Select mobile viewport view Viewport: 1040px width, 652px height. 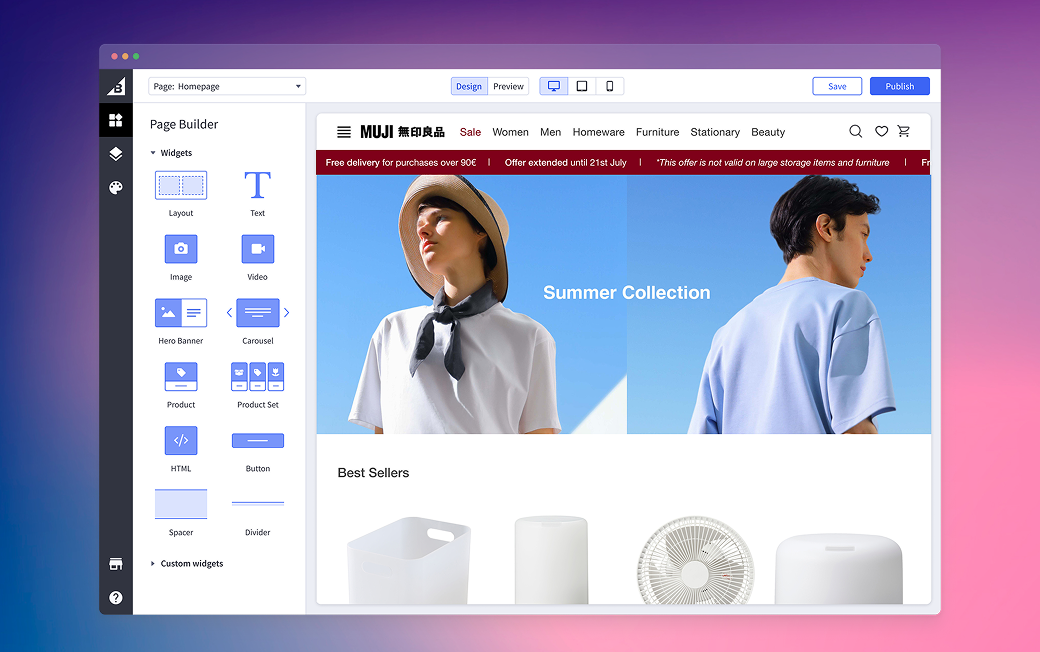[x=610, y=86]
